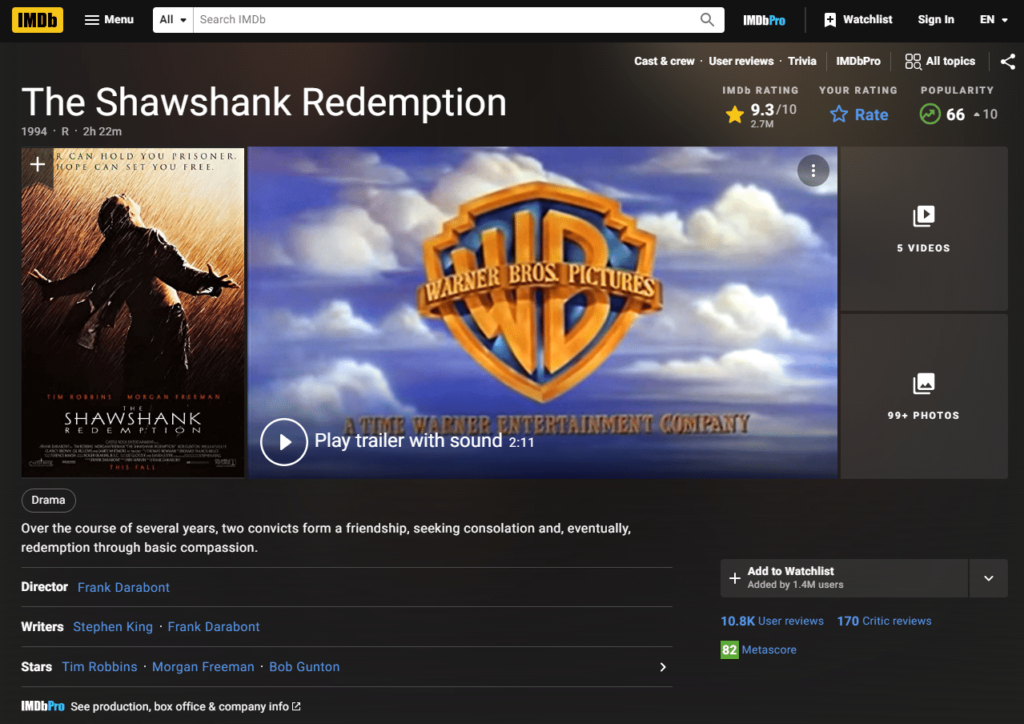Click the share icon
The image size is (1024, 724).
coord(1008,61)
